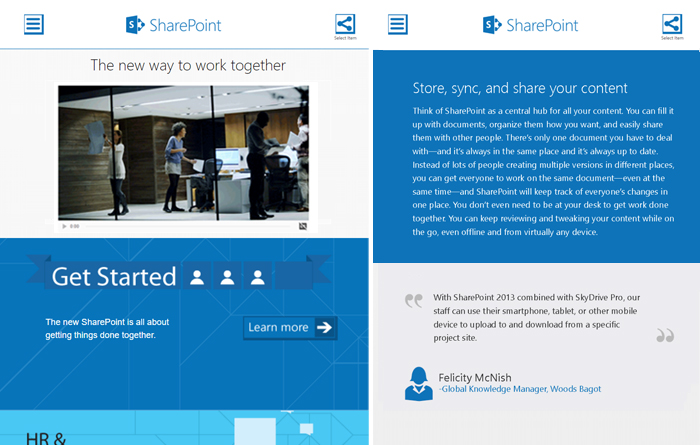The height and width of the screenshot is (445, 700).
Task: Open the 'HR &' tile heading
Action: [46, 438]
